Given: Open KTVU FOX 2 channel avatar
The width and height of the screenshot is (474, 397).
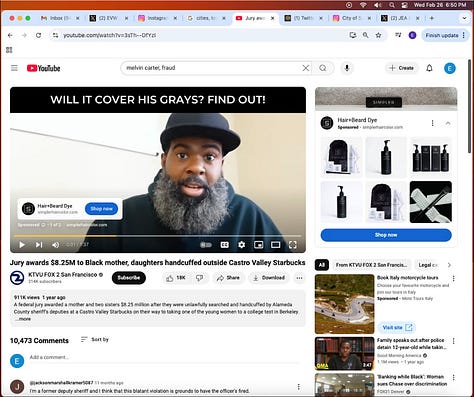Looking at the screenshot, I should pyautogui.click(x=17, y=278).
